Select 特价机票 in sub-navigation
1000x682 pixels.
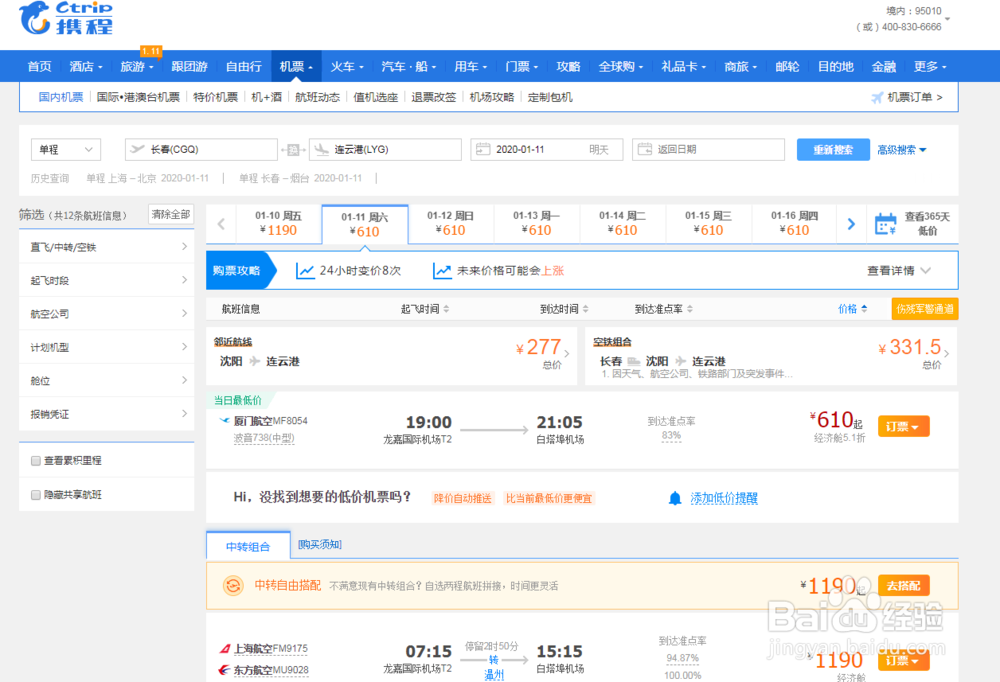point(216,97)
